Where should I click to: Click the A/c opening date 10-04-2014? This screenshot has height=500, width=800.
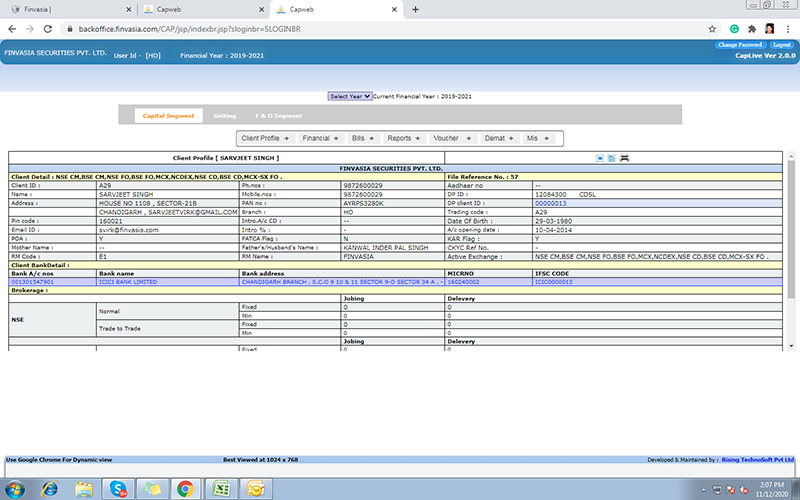(553, 230)
